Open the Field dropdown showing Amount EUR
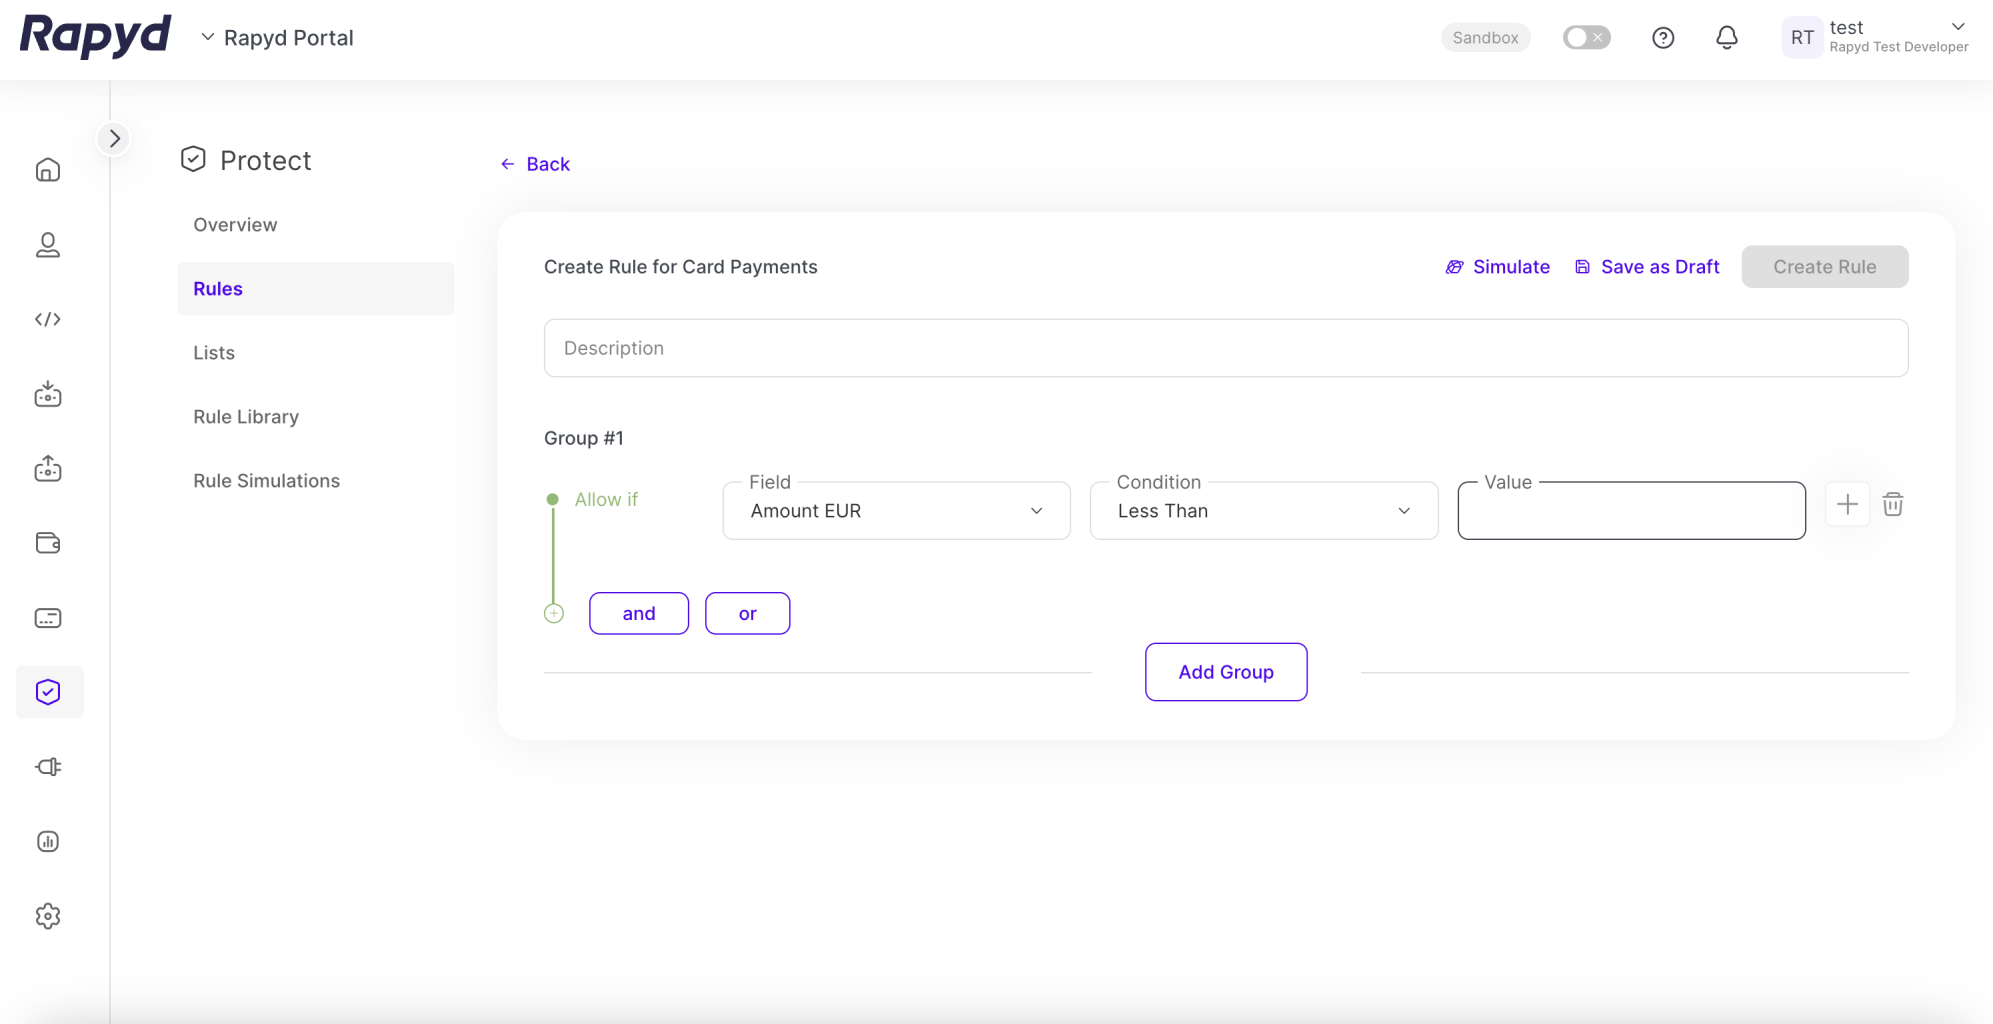Viewport: 1993px width, 1024px height. pyautogui.click(x=896, y=511)
